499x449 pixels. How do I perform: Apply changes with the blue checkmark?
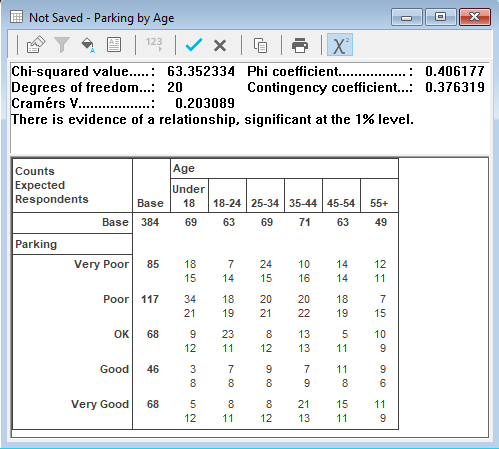(194, 45)
